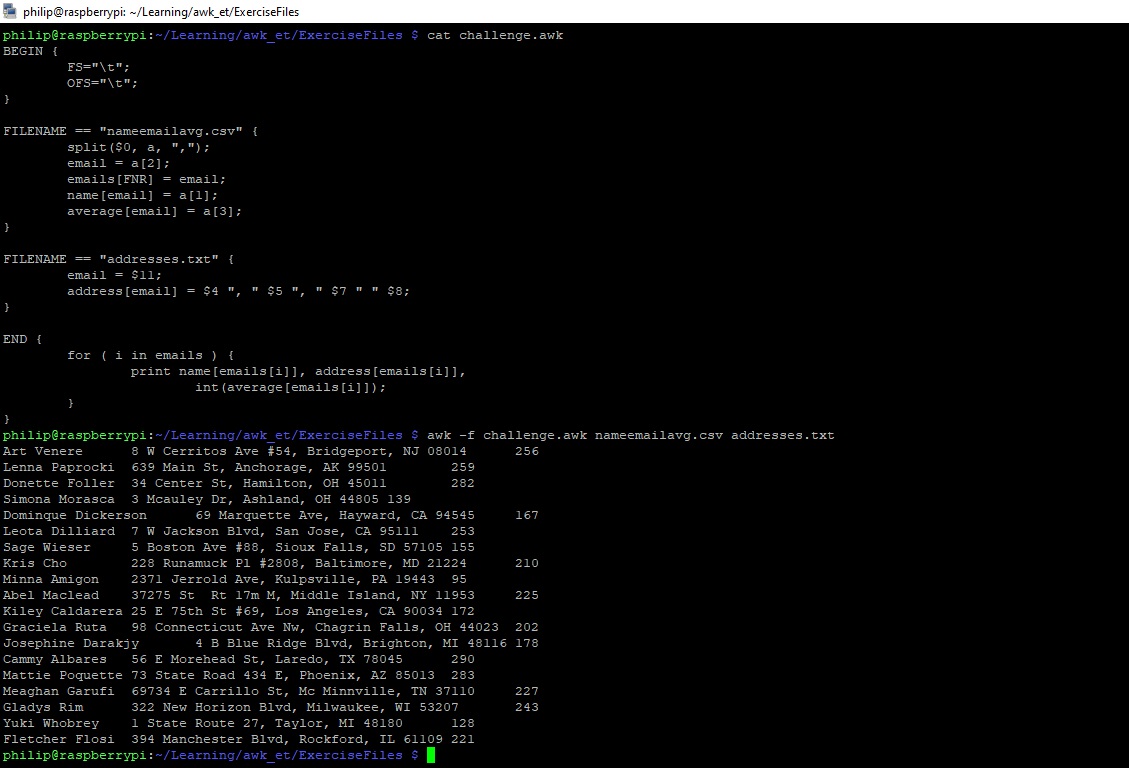Click the 'cat challenge.awk' command text
This screenshot has width=1129, height=768.
(x=495, y=35)
